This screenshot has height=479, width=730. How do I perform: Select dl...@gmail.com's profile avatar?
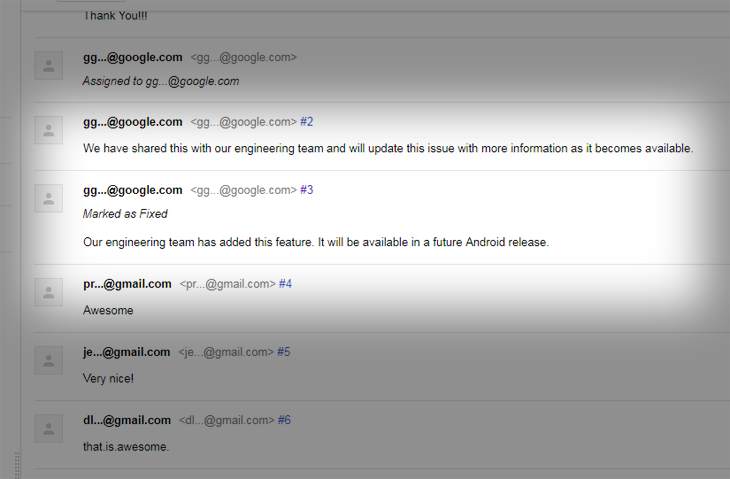point(48,428)
